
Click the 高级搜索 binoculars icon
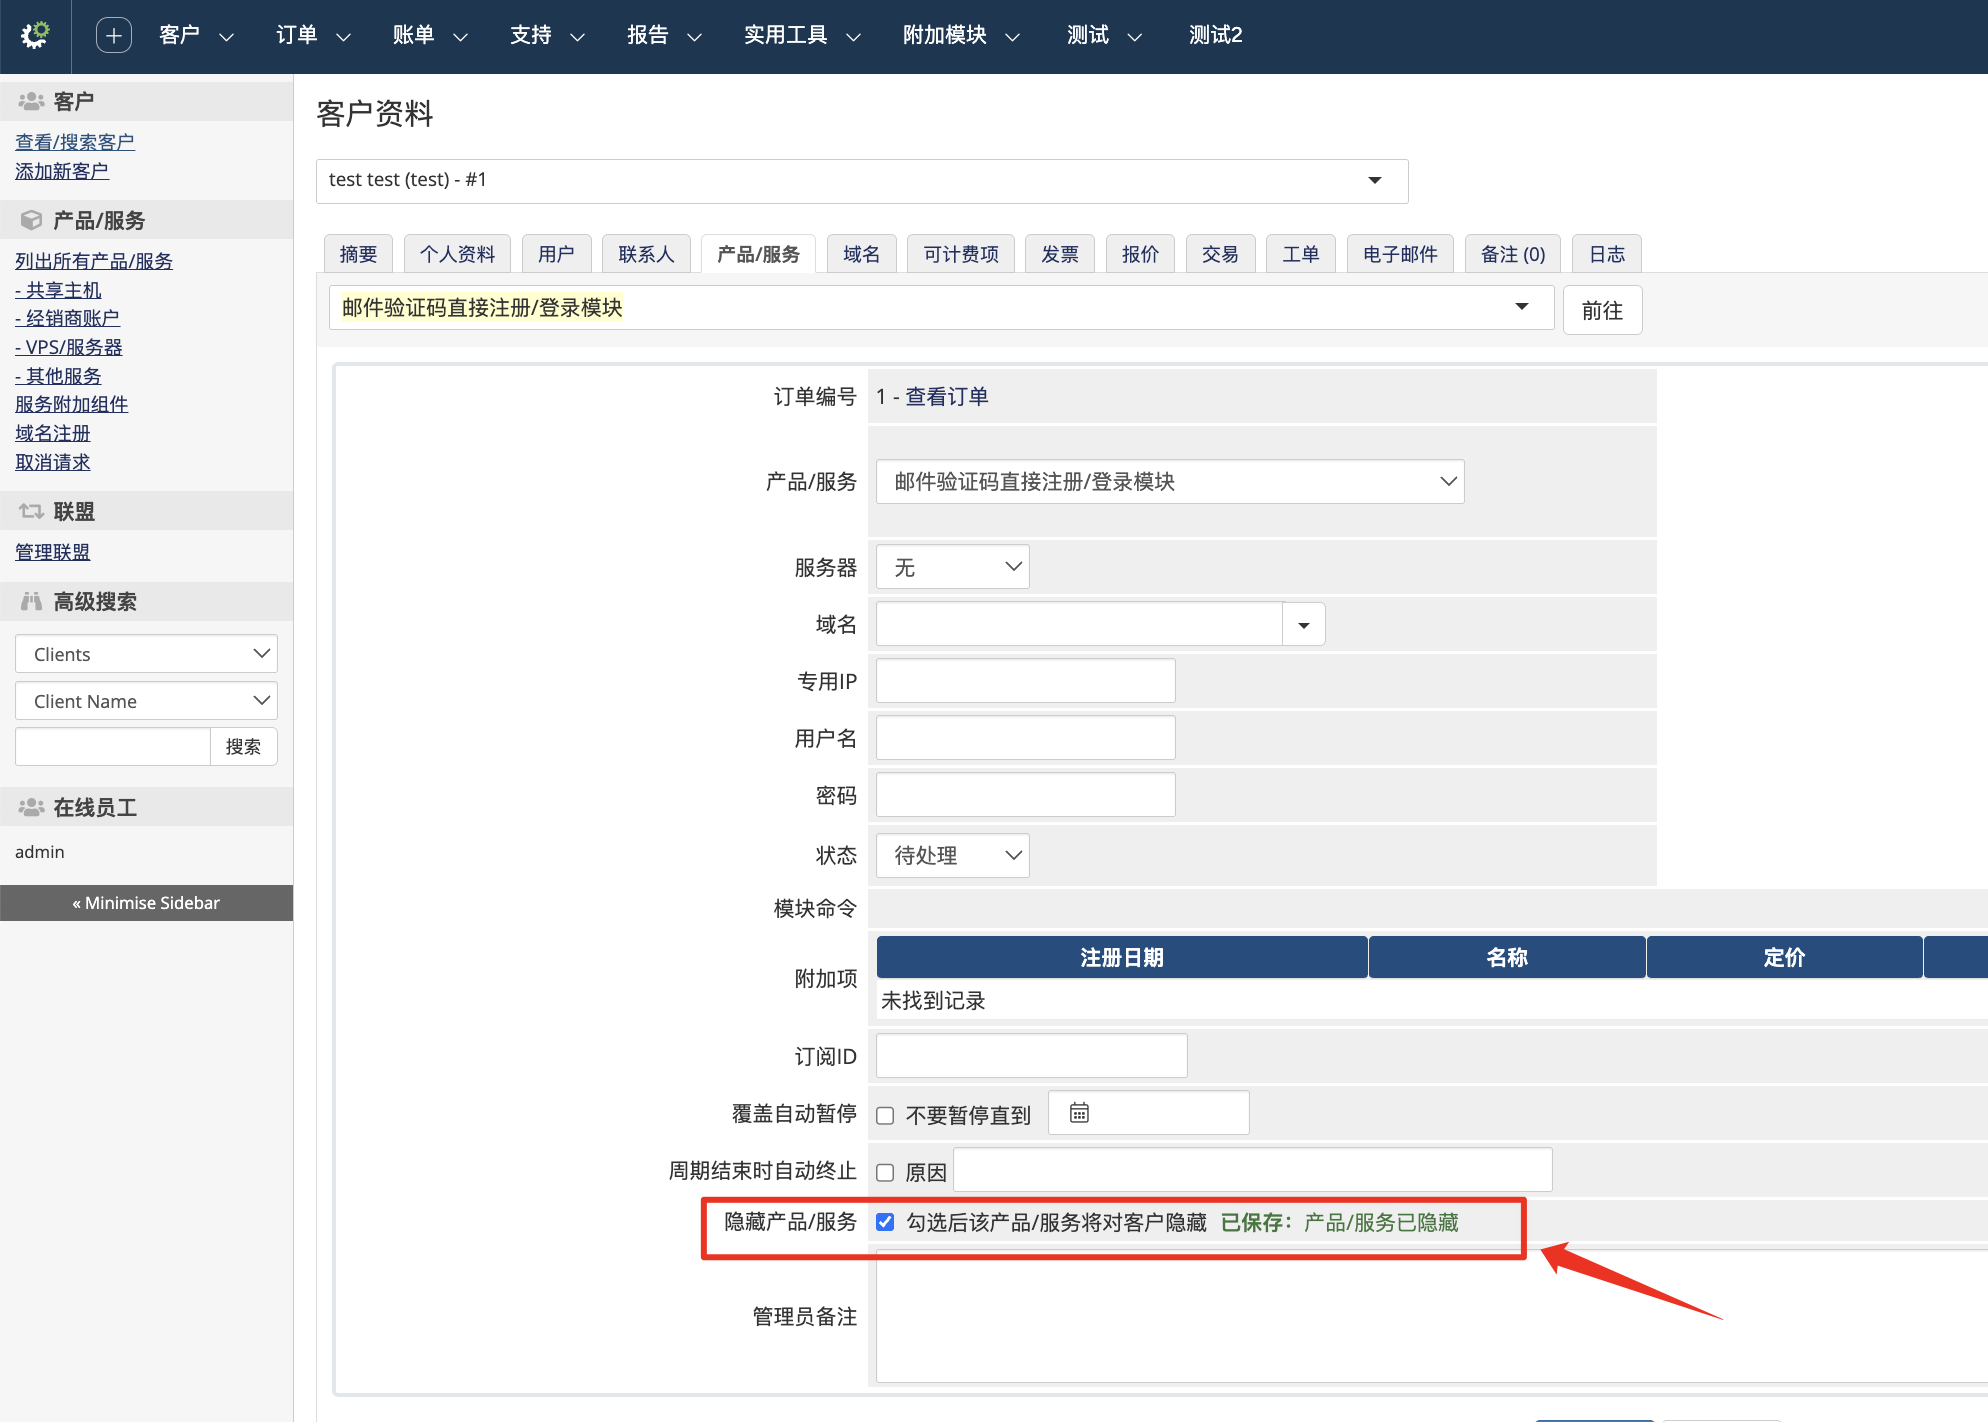(31, 601)
